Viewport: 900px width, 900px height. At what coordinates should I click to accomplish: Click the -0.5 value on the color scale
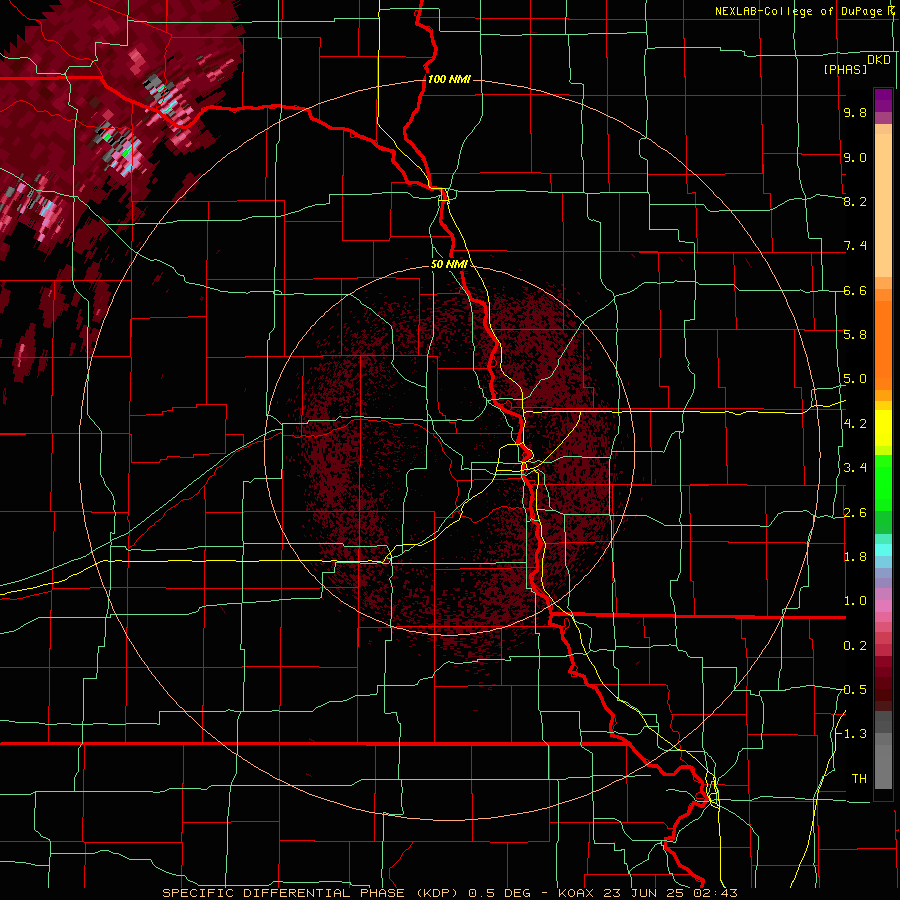[852, 690]
